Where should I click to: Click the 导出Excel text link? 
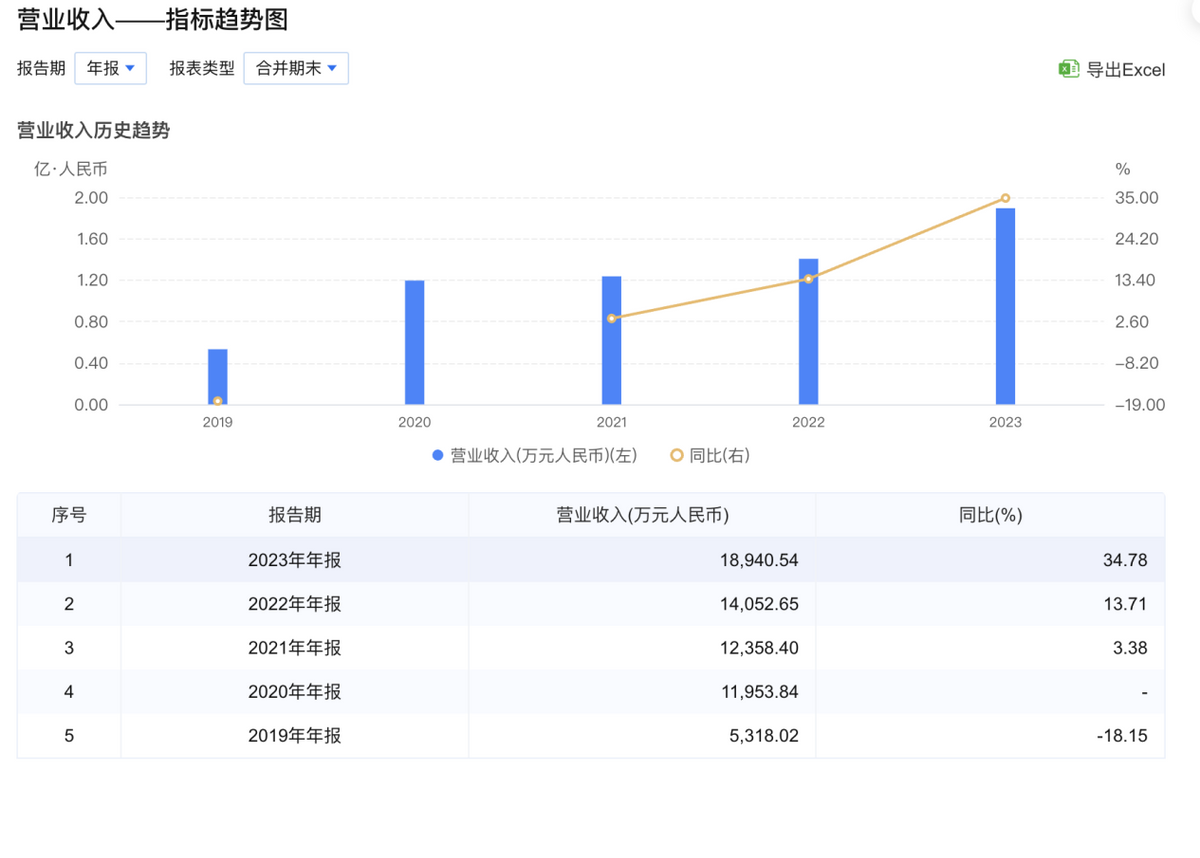click(x=1126, y=70)
